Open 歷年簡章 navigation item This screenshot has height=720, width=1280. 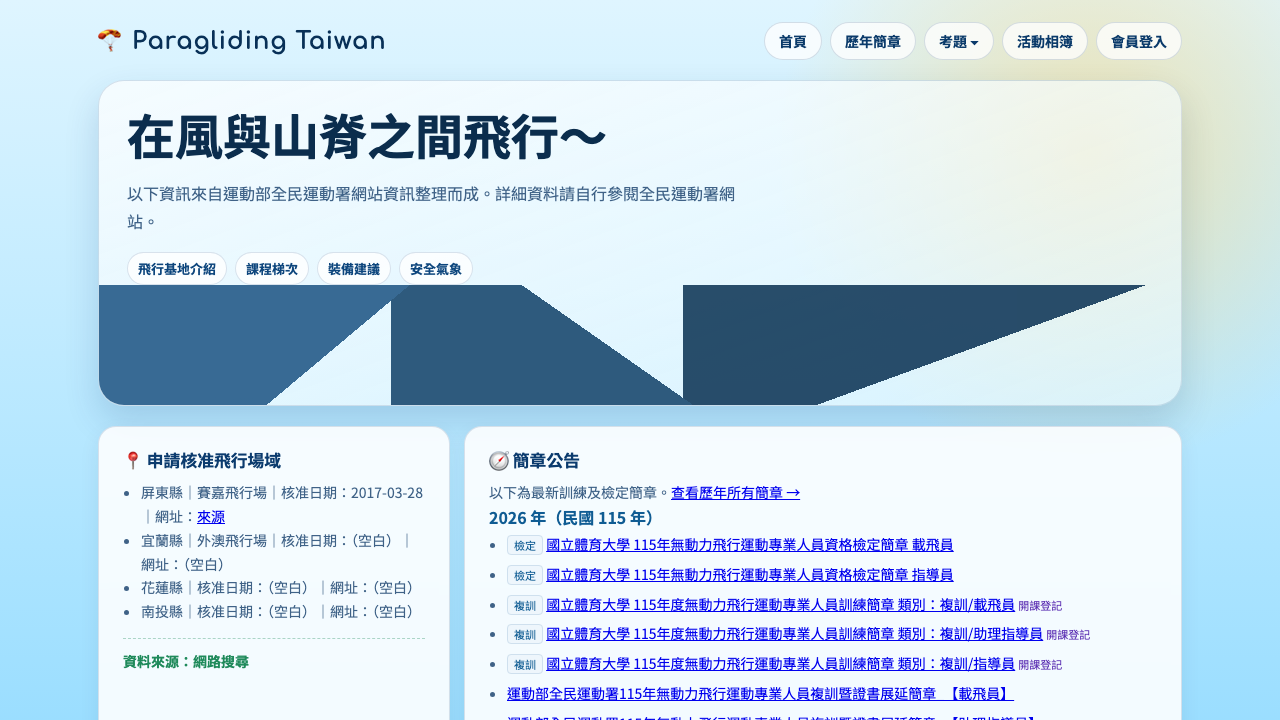coord(873,41)
